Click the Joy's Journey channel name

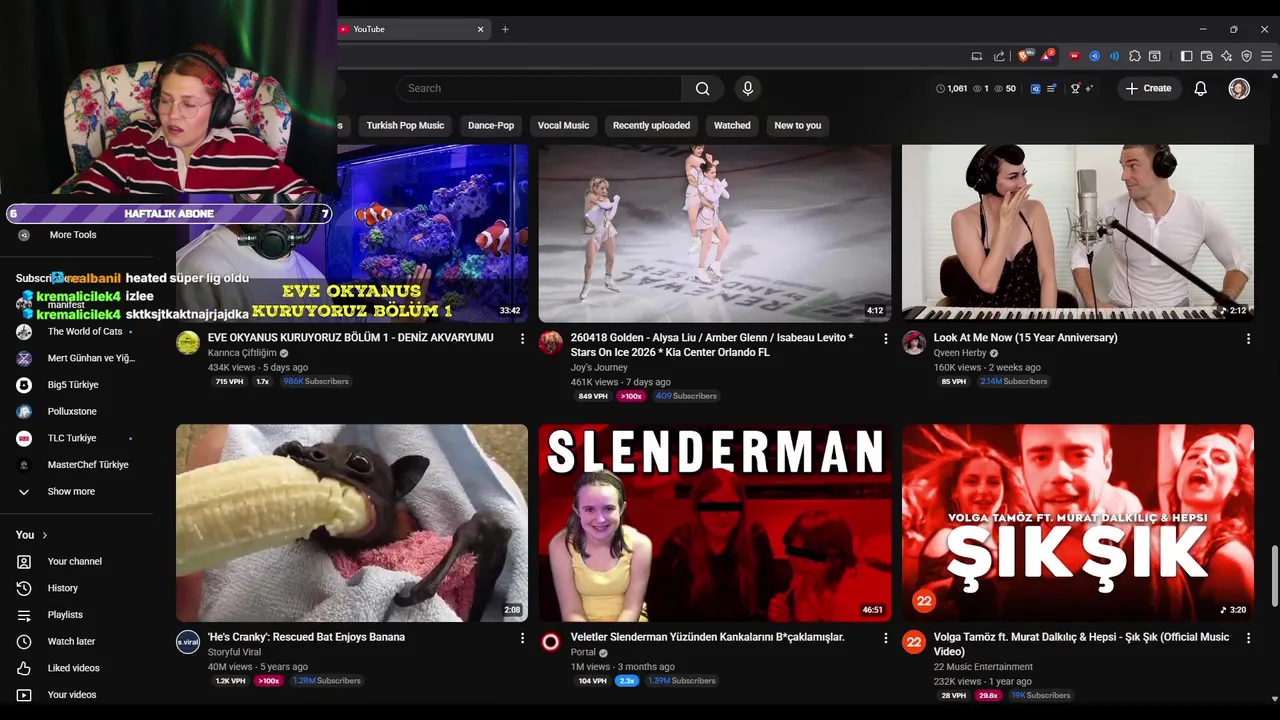click(599, 368)
